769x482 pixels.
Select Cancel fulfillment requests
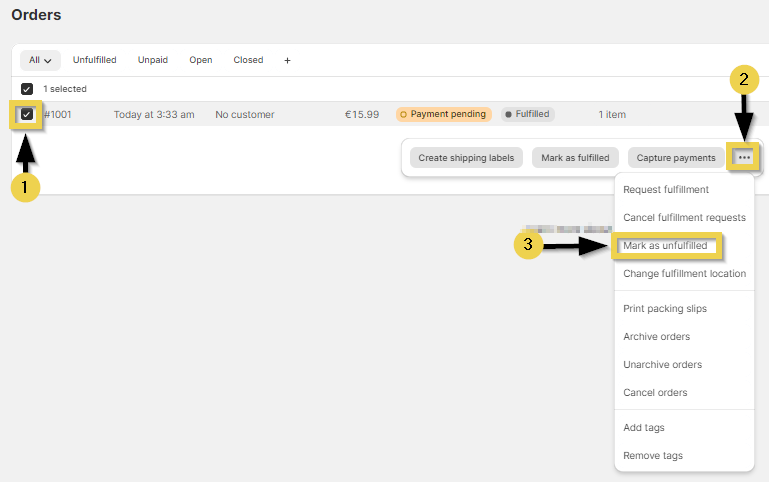(684, 218)
